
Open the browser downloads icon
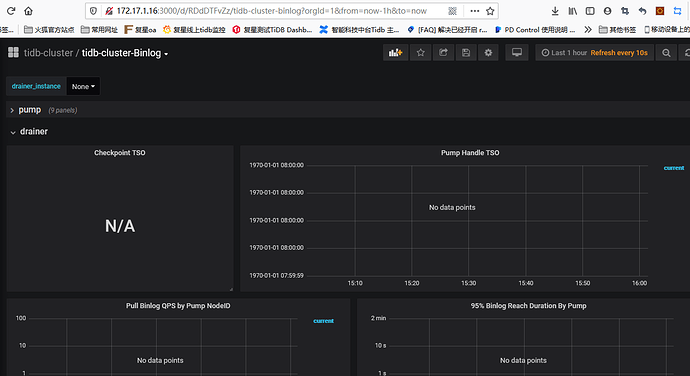coord(555,11)
